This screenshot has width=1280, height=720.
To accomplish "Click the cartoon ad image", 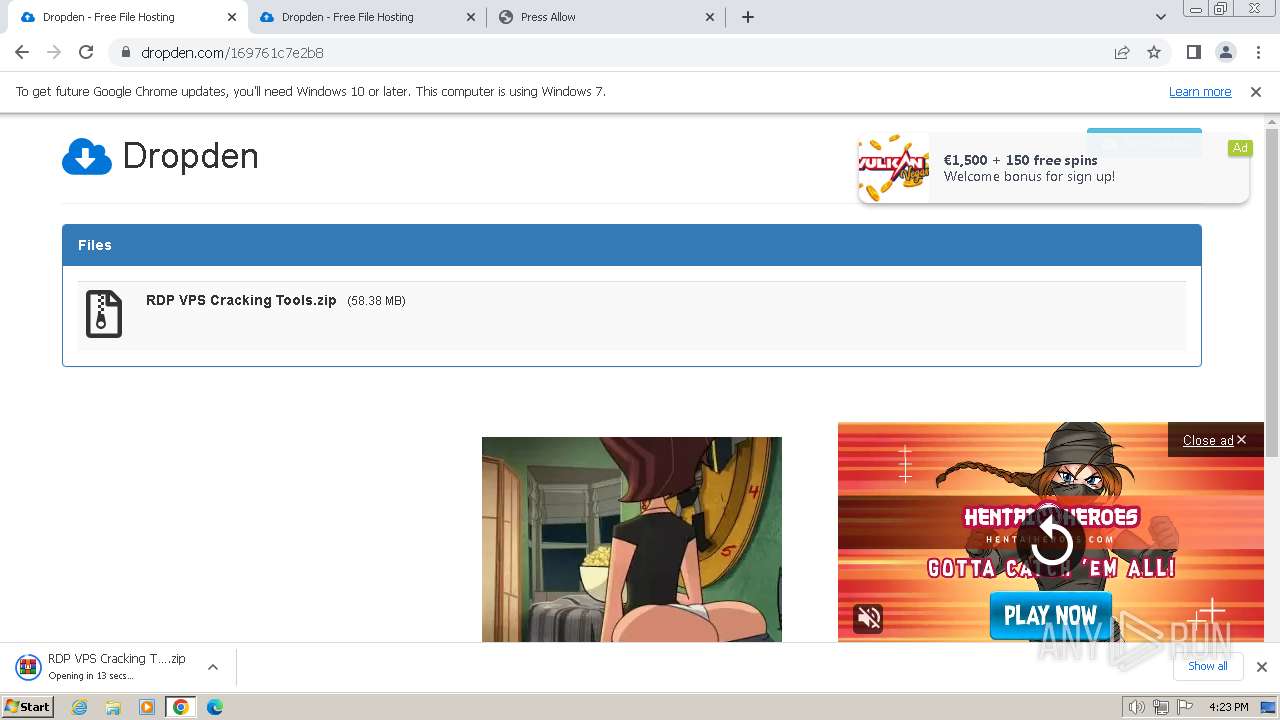I will click(x=632, y=539).
